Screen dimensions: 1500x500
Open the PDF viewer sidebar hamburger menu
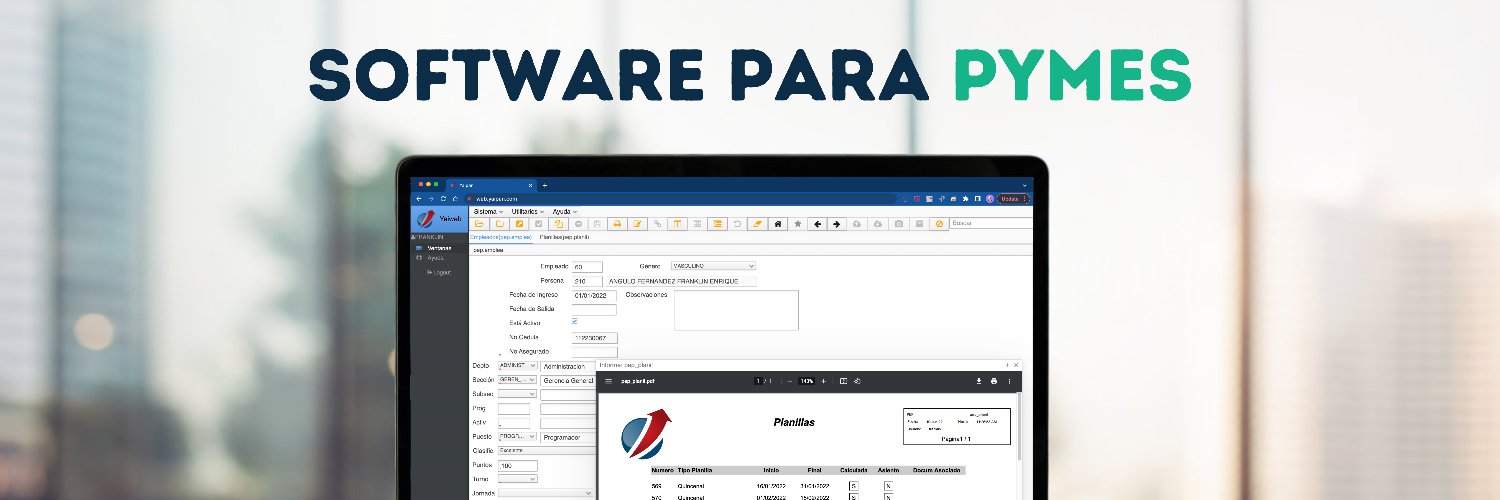607,381
